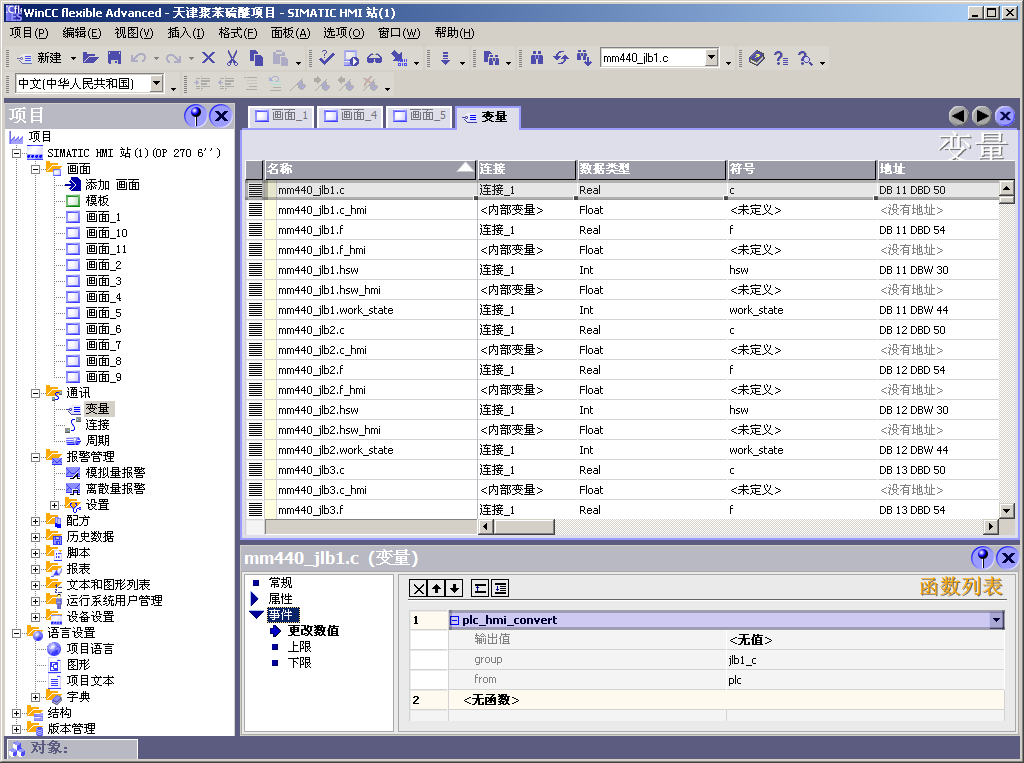Image resolution: width=1024 pixels, height=763 pixels.
Task: Click the Cut scissors icon in toolbar
Action: (x=232, y=58)
